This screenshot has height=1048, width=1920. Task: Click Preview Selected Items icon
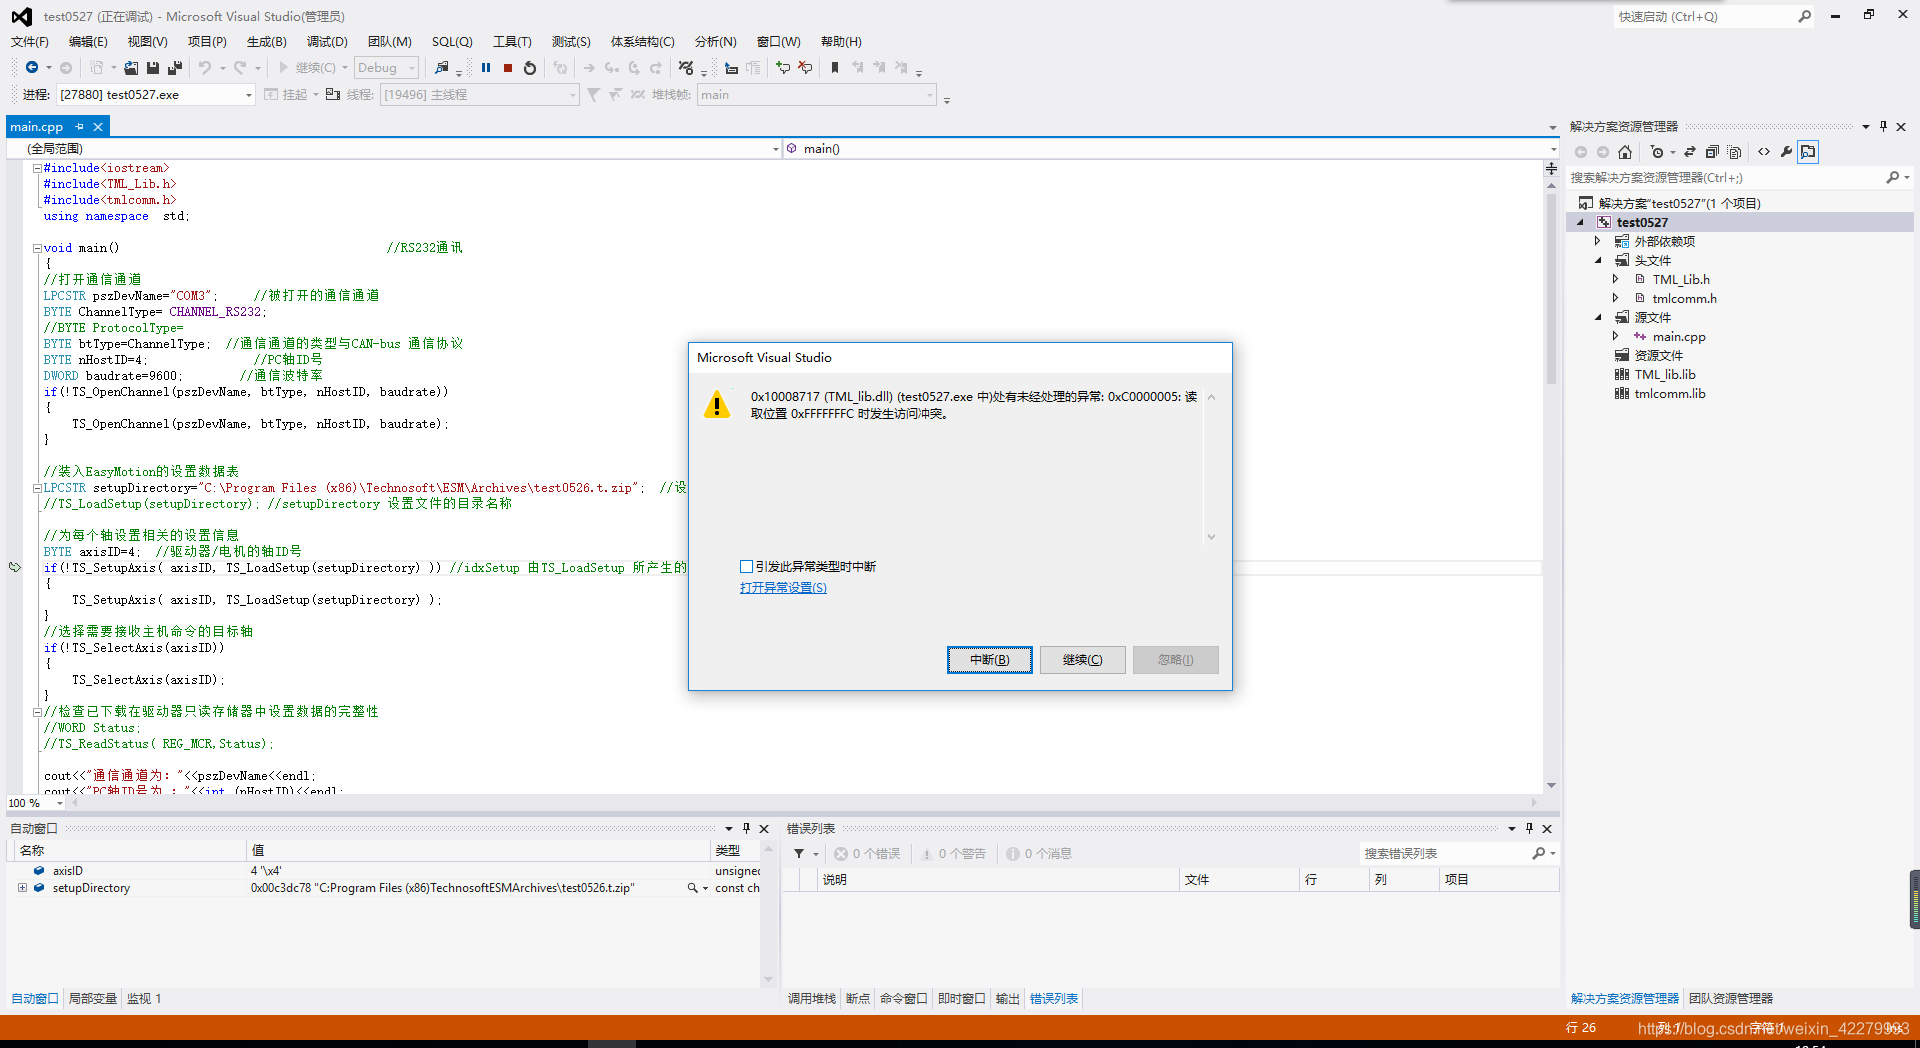click(x=1808, y=152)
